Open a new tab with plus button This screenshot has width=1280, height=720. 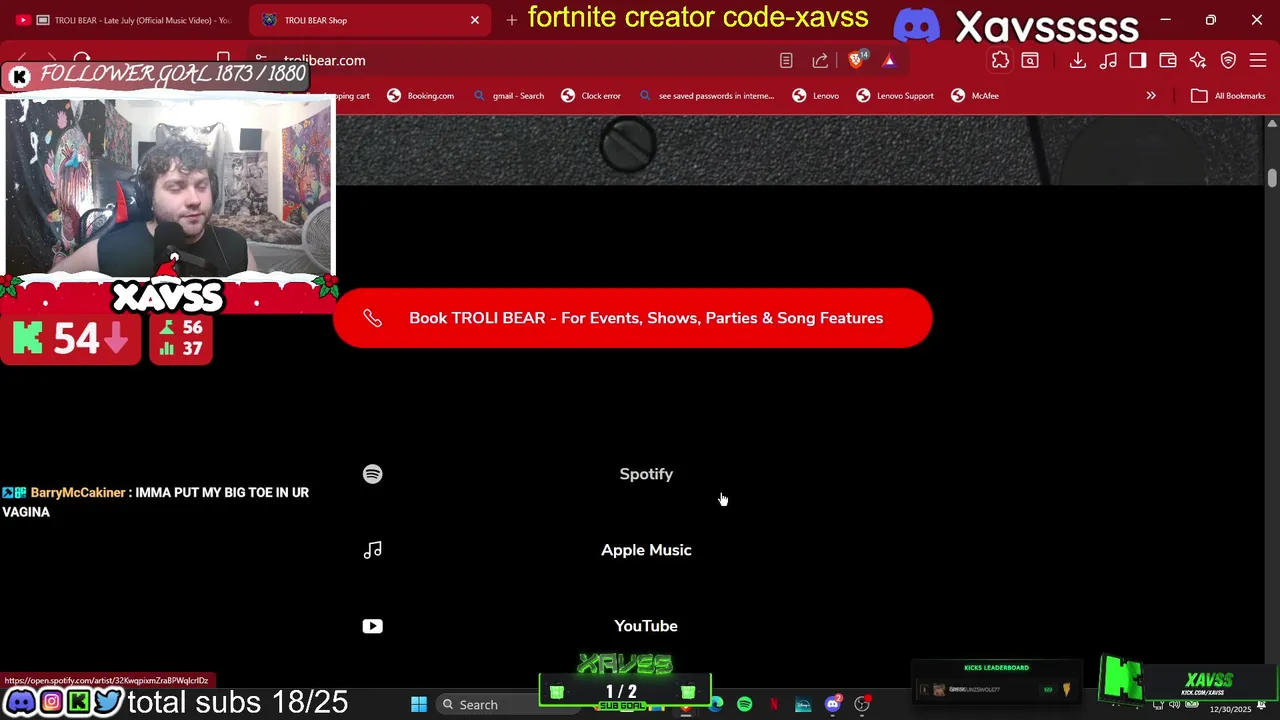tap(511, 20)
